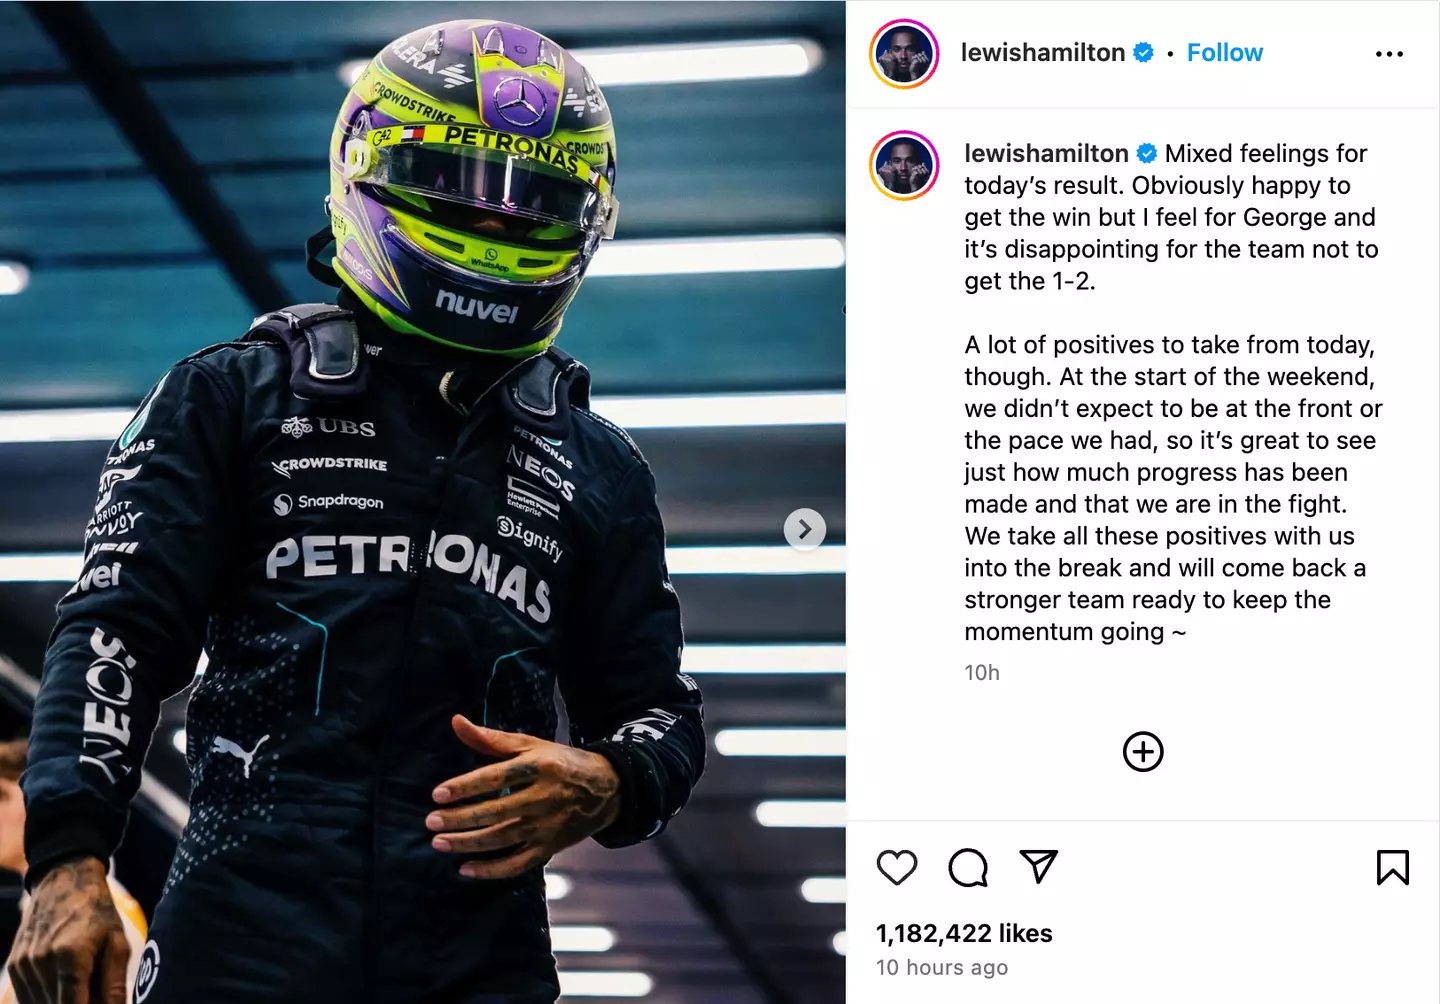Image resolution: width=1440 pixels, height=1004 pixels.
Task: Follow lewishamilton
Action: [x=1224, y=53]
